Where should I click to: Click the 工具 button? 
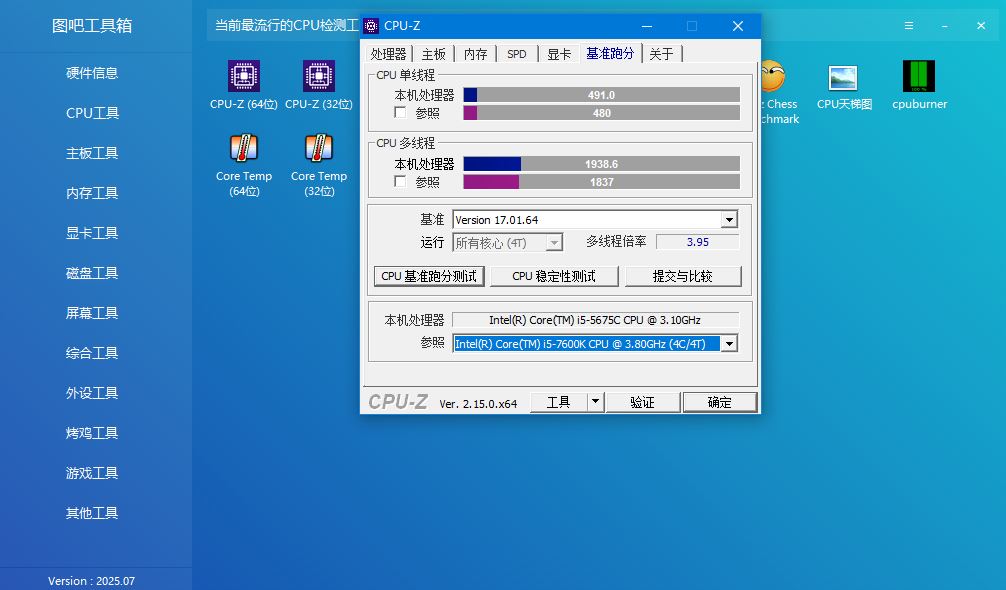558,402
